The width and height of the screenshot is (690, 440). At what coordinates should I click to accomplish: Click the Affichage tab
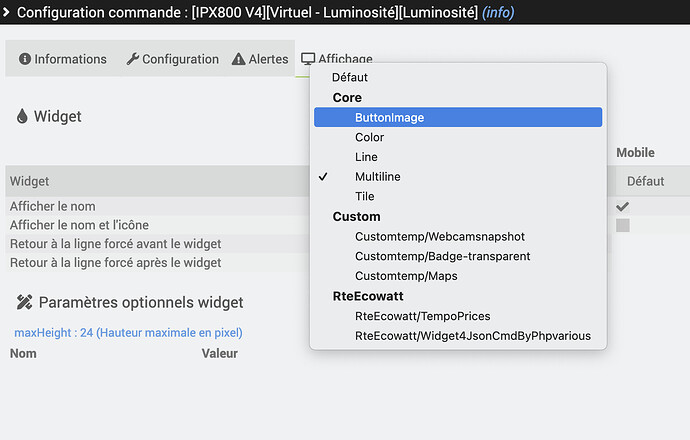(336, 59)
